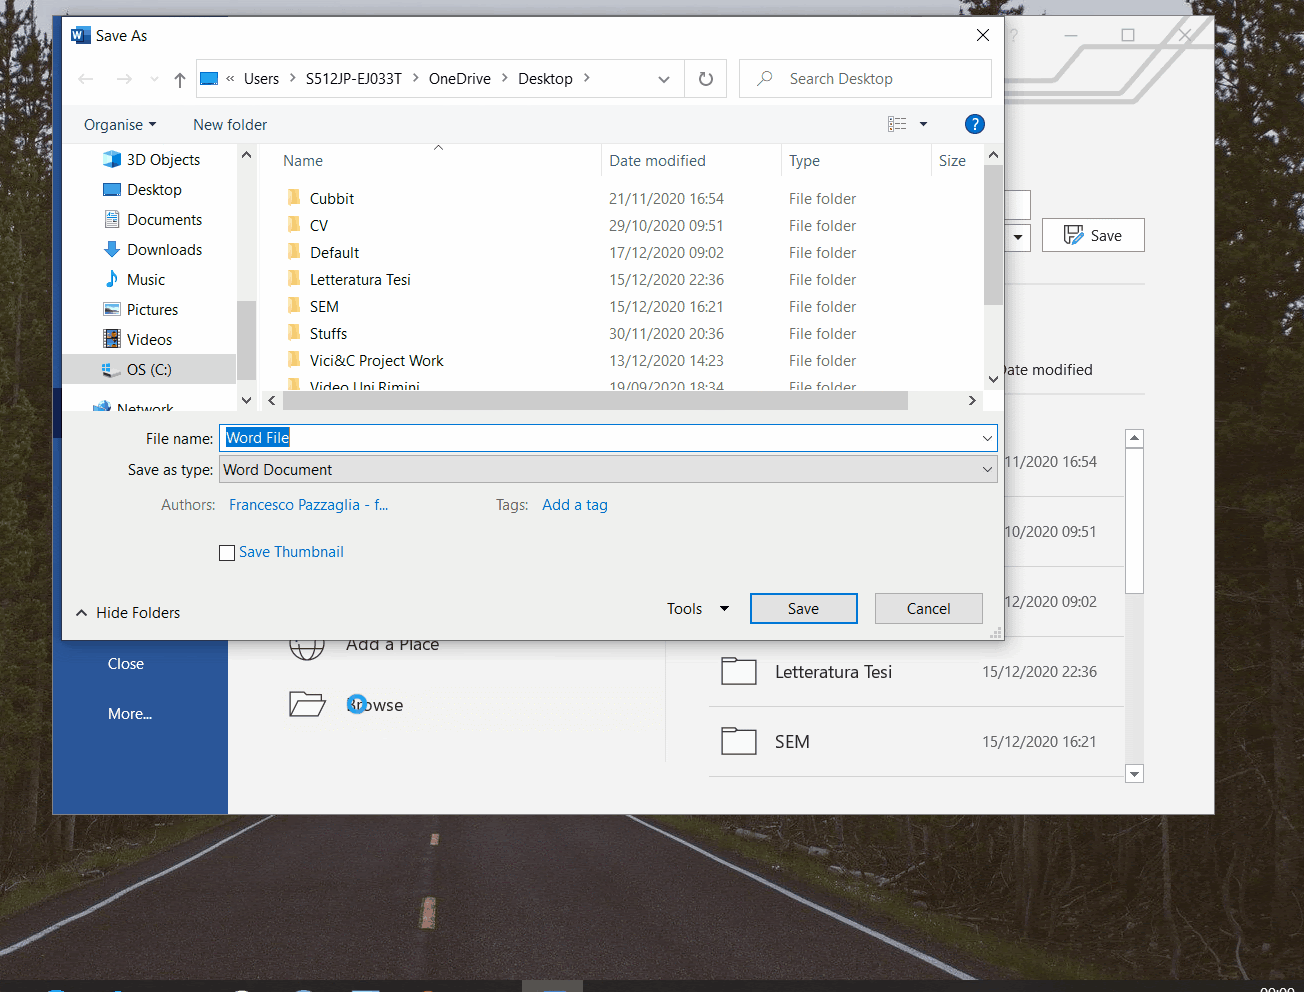Sort by Date modified column

point(657,161)
